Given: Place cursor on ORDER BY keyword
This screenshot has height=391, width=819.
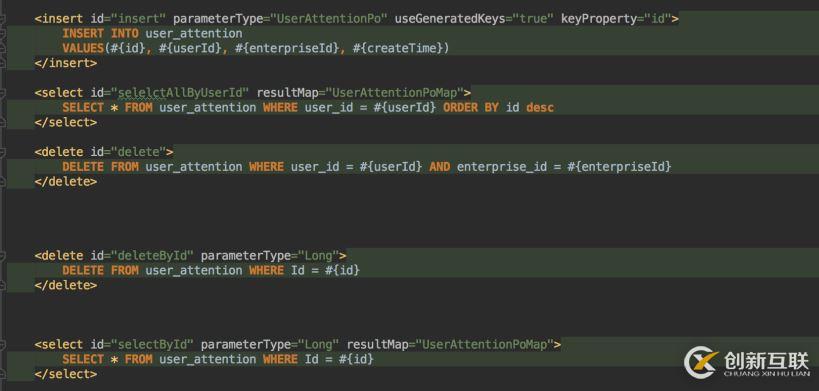Looking at the screenshot, I should (x=471, y=108).
